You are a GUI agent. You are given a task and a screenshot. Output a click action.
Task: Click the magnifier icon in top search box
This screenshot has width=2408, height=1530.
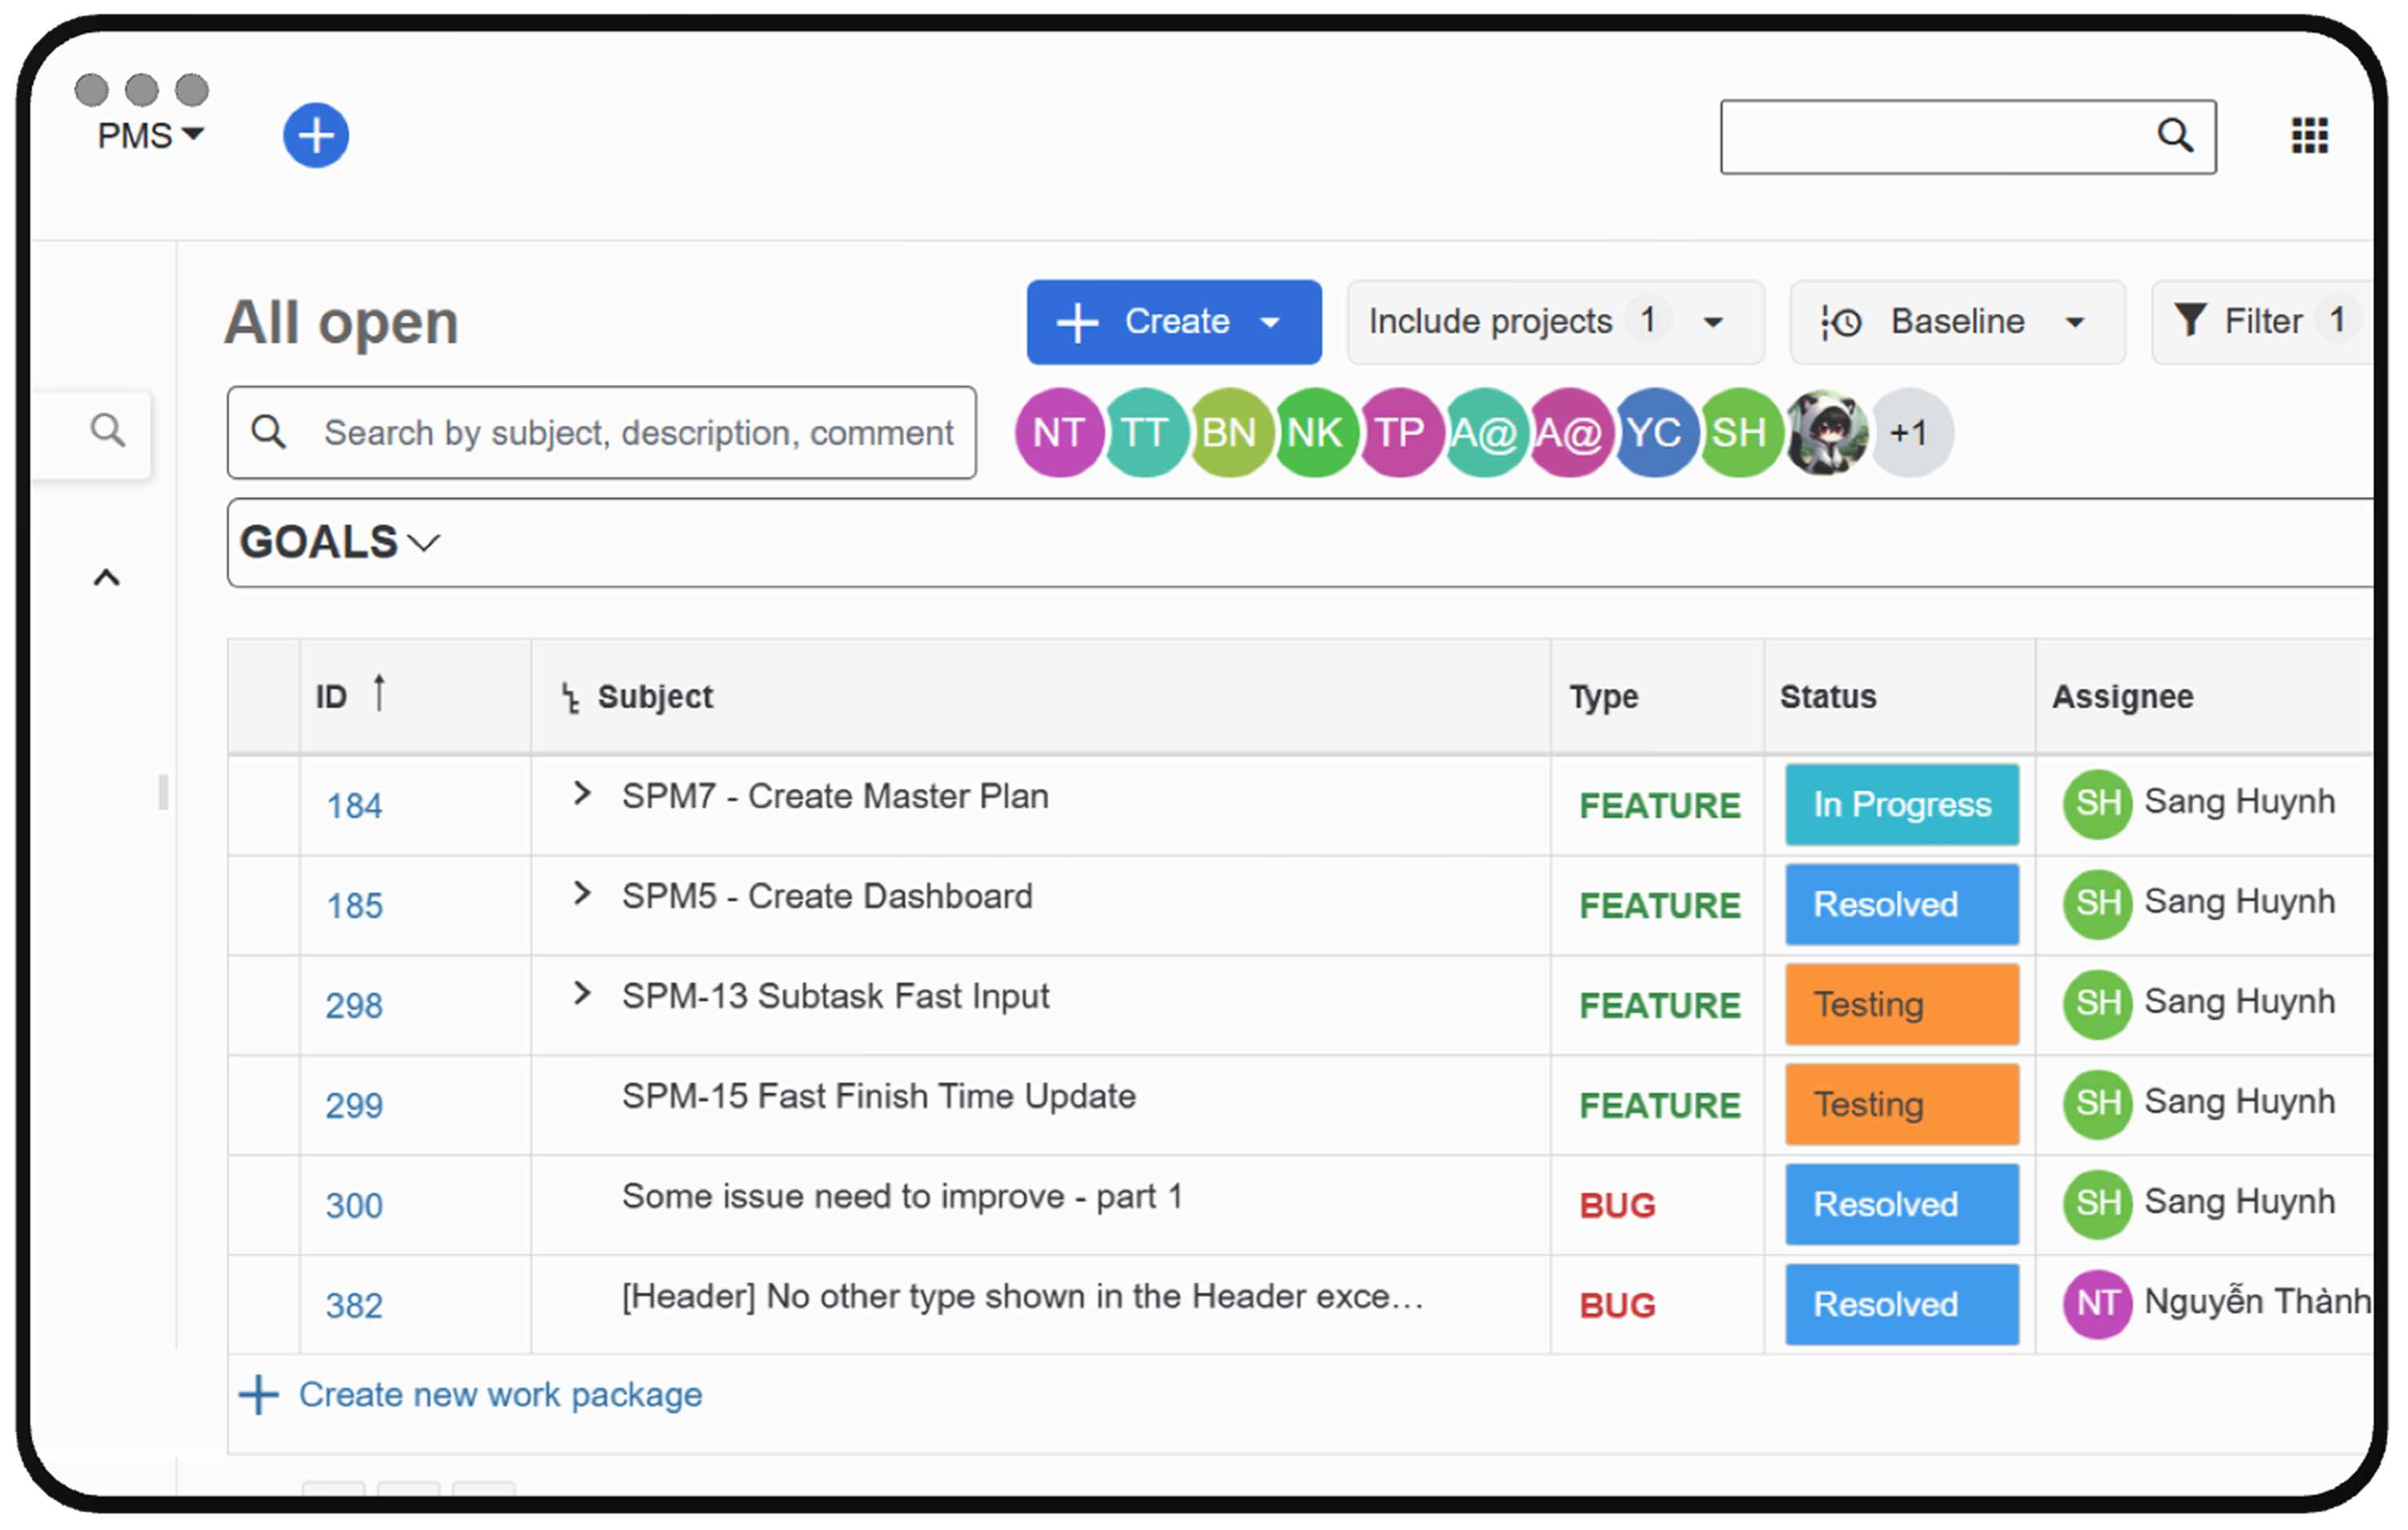(x=2174, y=135)
